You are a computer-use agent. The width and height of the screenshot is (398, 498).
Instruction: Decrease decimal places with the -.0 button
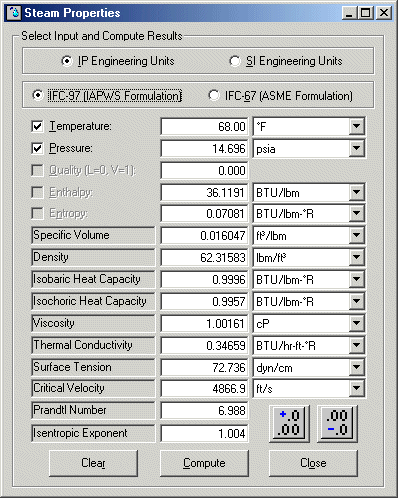click(x=337, y=424)
